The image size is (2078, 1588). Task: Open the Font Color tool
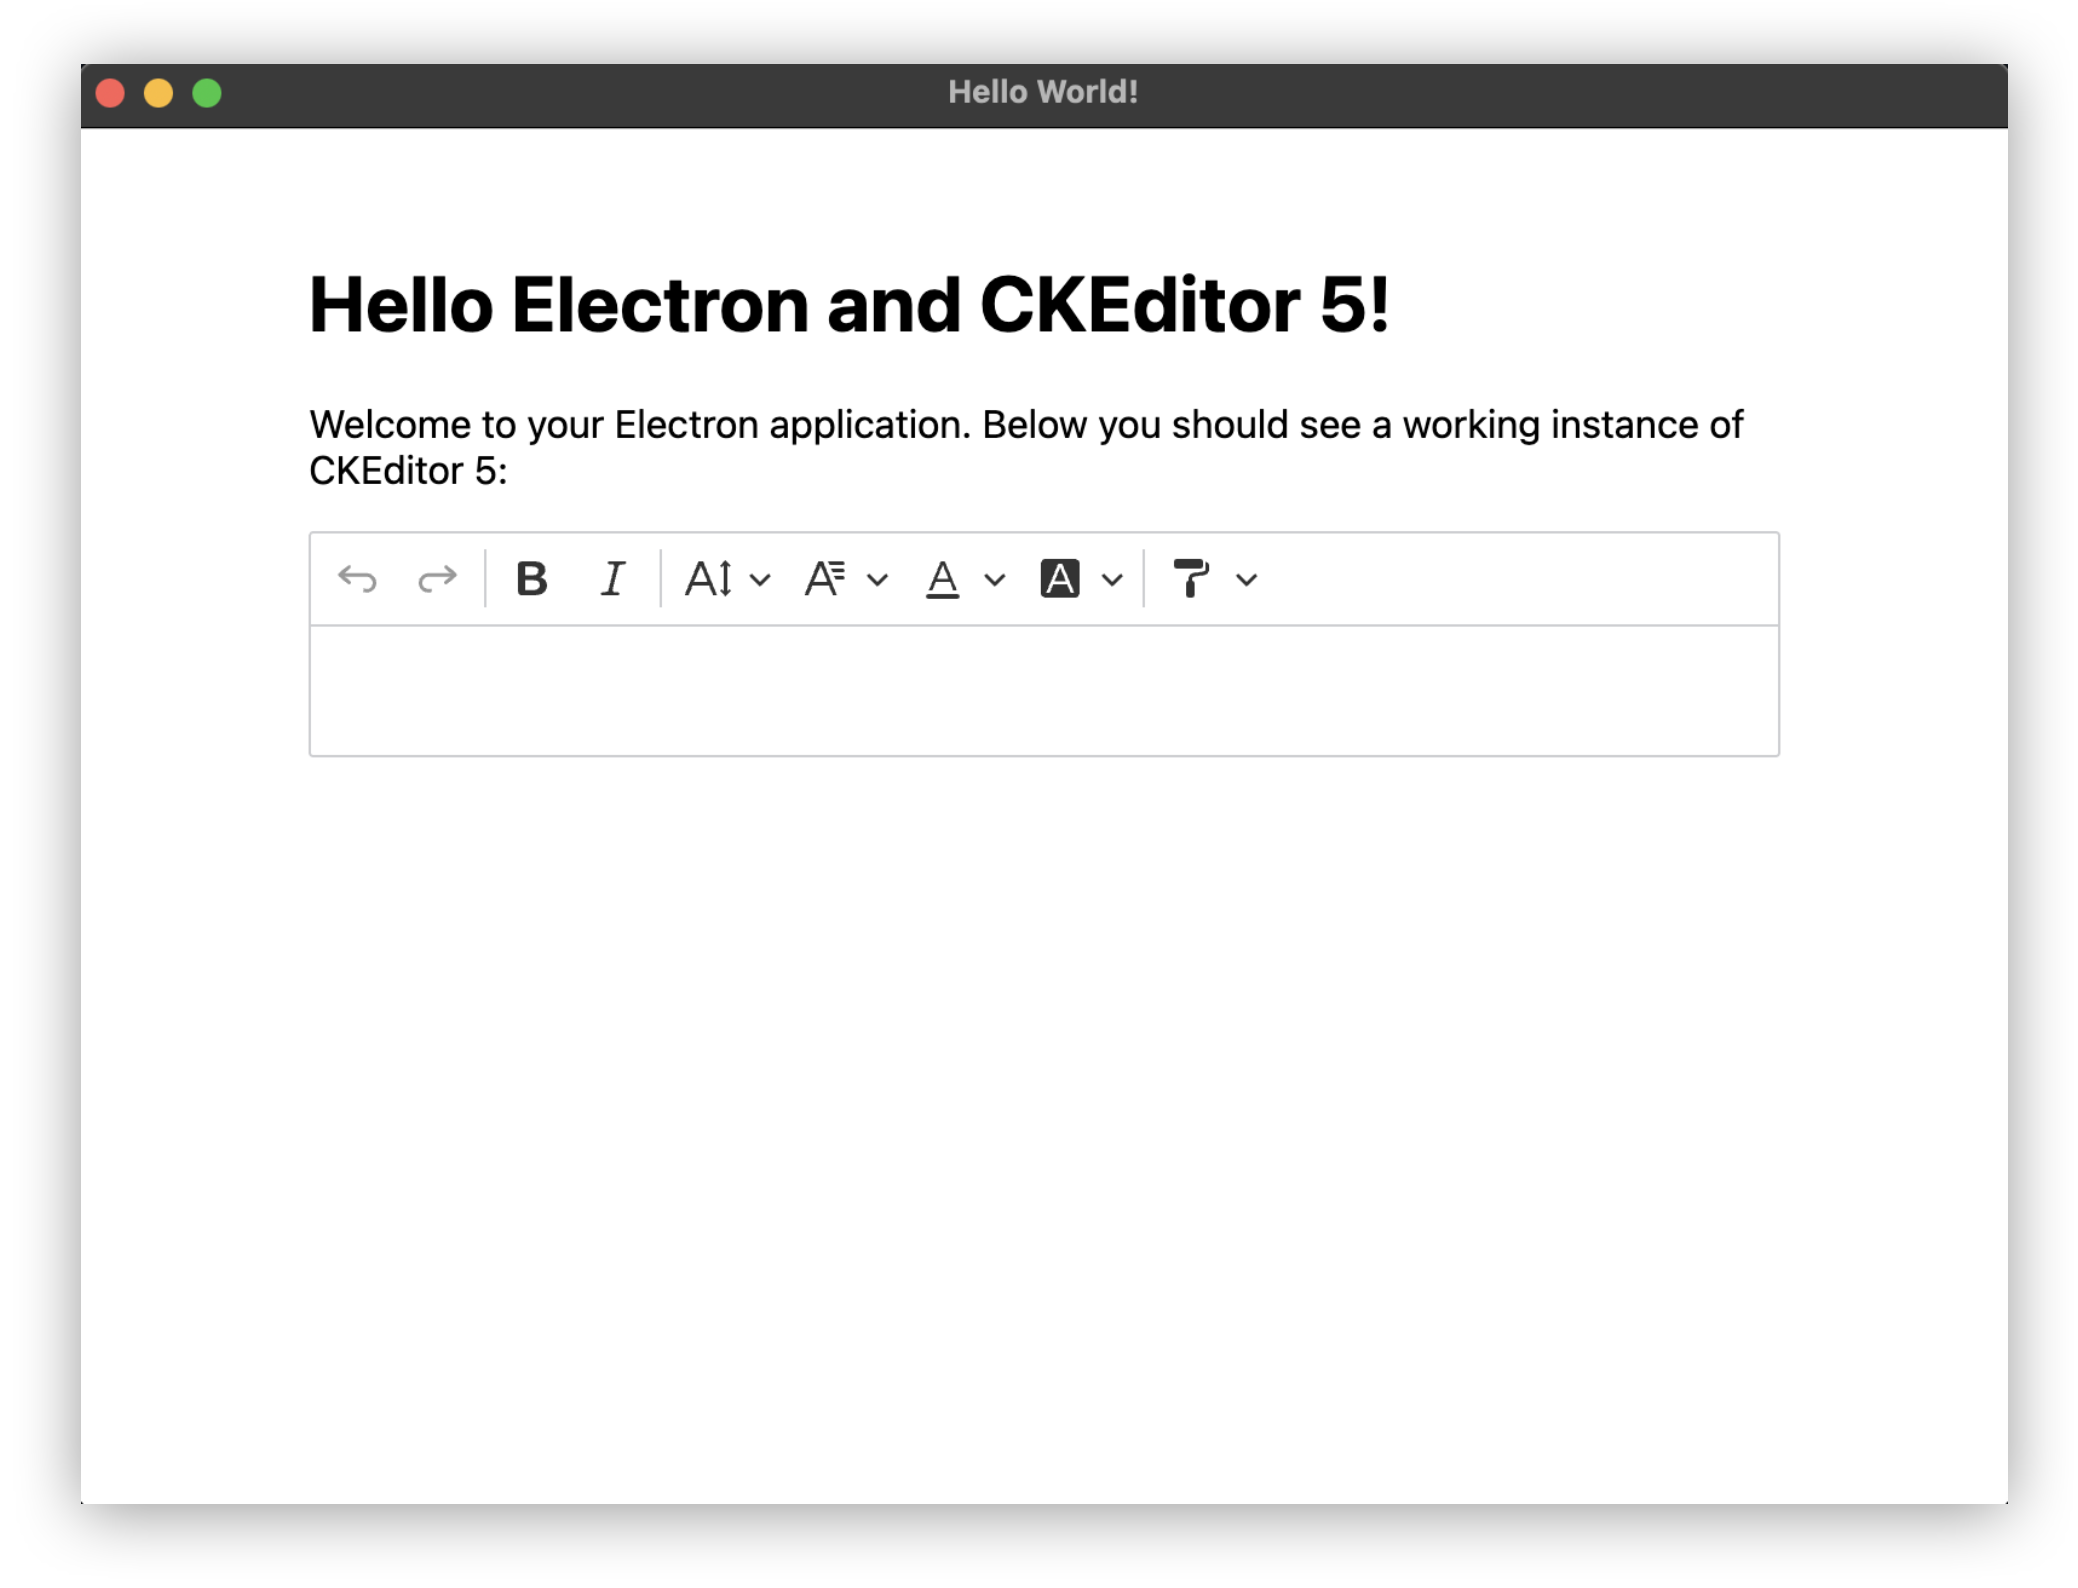[941, 578]
